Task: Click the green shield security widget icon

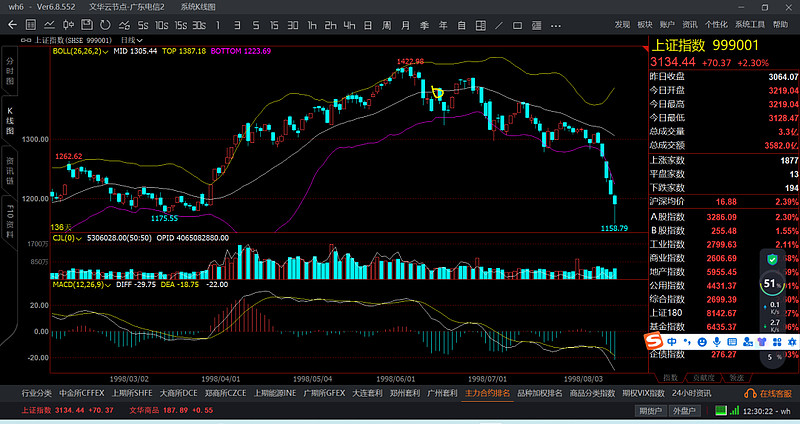Action: tap(772, 260)
